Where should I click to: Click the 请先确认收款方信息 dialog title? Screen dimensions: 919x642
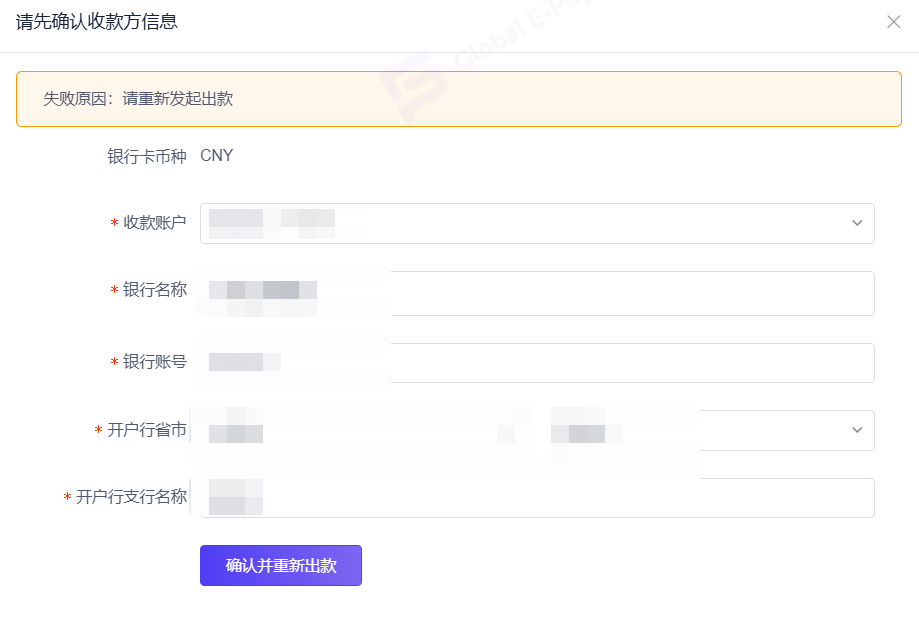[x=97, y=21]
